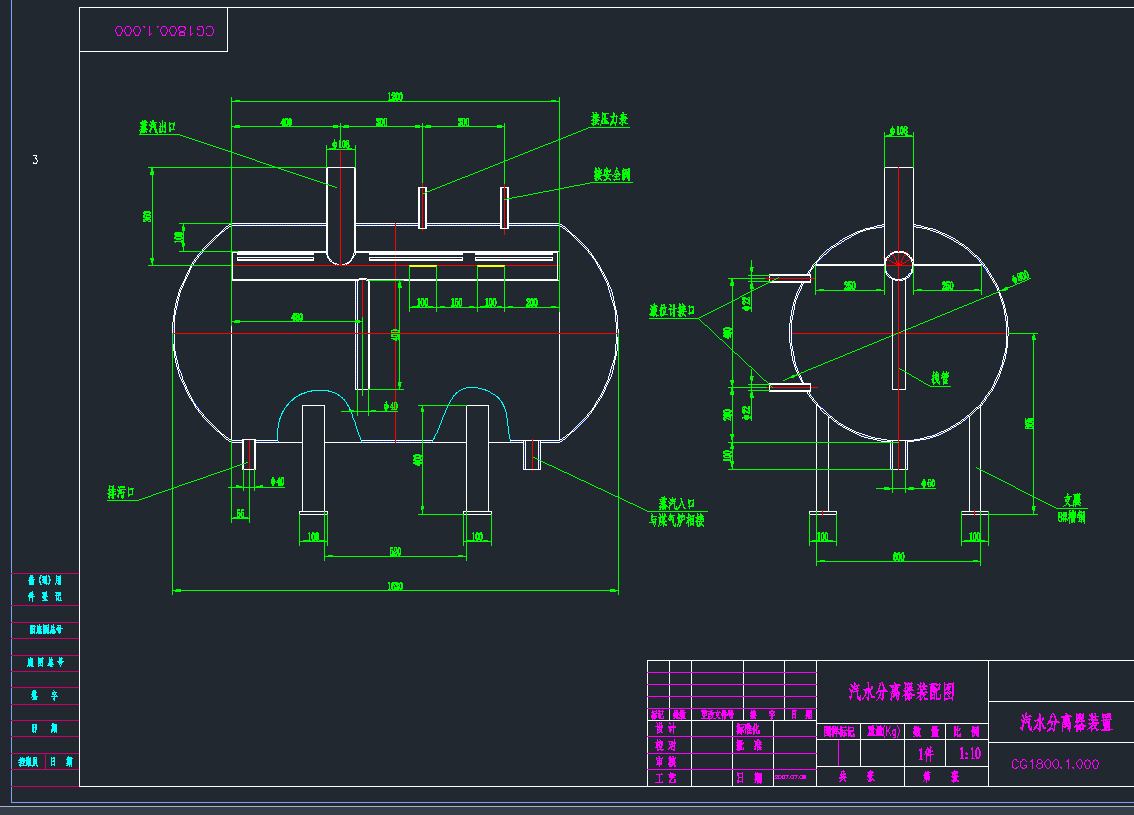Screen dimensions: 1134x815
Task: Click the 520 leg spacing dimension
Action: (395, 551)
